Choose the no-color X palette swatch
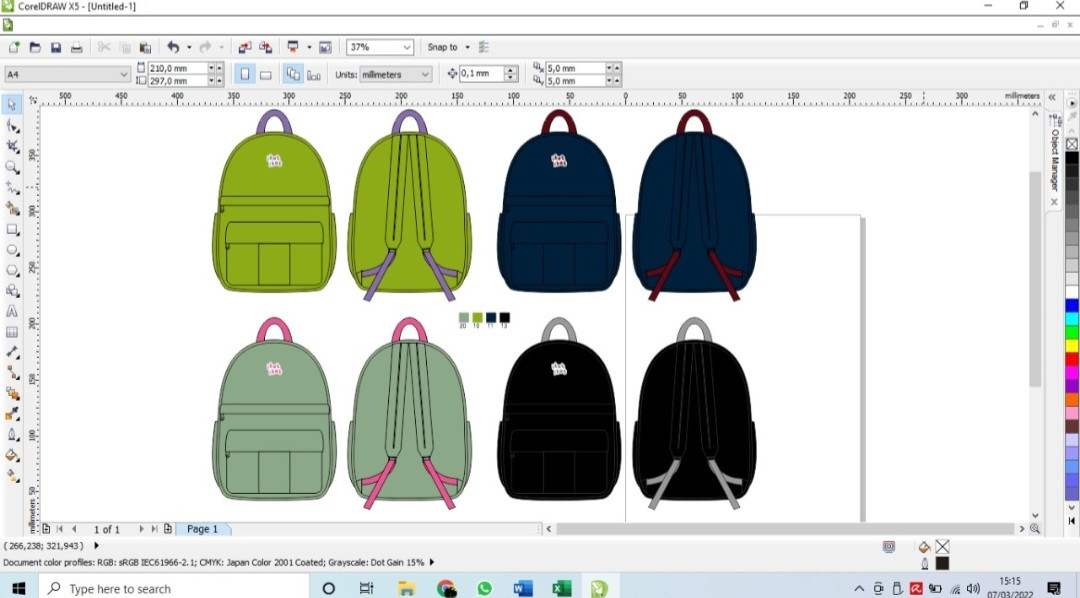Viewport: 1080px width, 598px height. [1072, 144]
